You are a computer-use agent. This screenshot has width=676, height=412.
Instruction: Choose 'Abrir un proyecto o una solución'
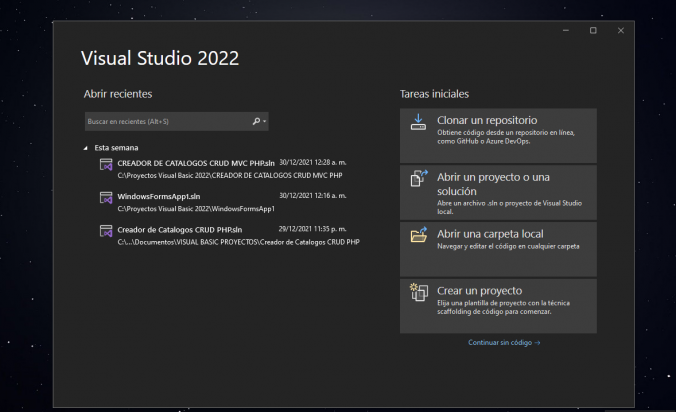point(493,183)
